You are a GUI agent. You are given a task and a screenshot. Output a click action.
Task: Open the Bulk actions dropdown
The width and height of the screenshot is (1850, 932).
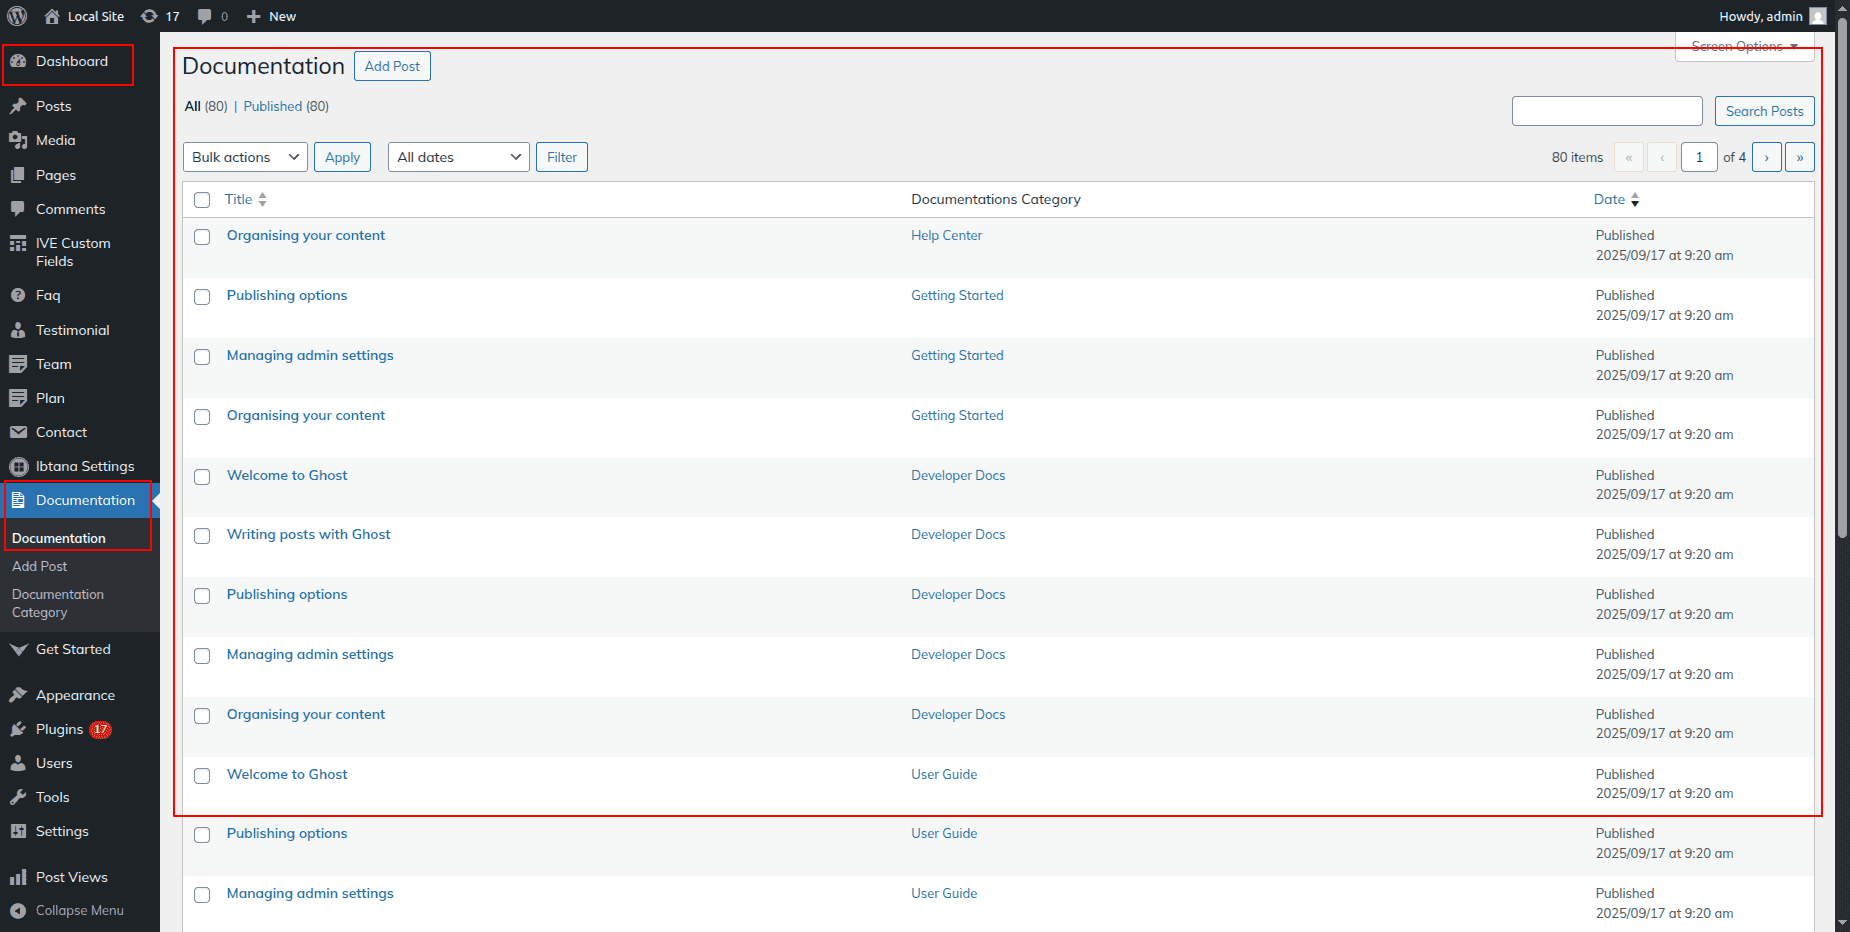point(245,157)
